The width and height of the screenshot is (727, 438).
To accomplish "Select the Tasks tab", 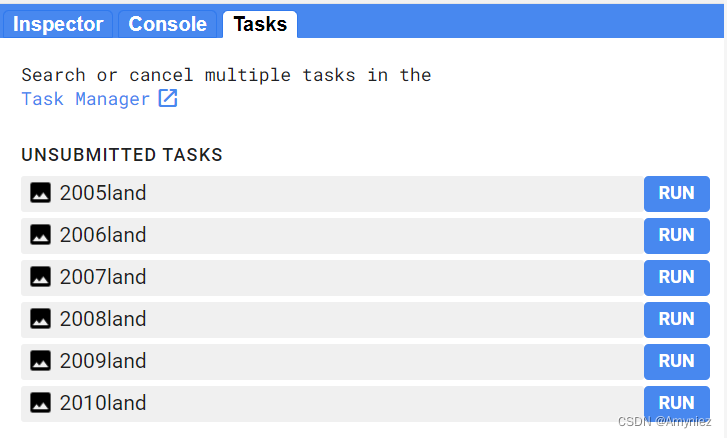I will (x=260, y=24).
